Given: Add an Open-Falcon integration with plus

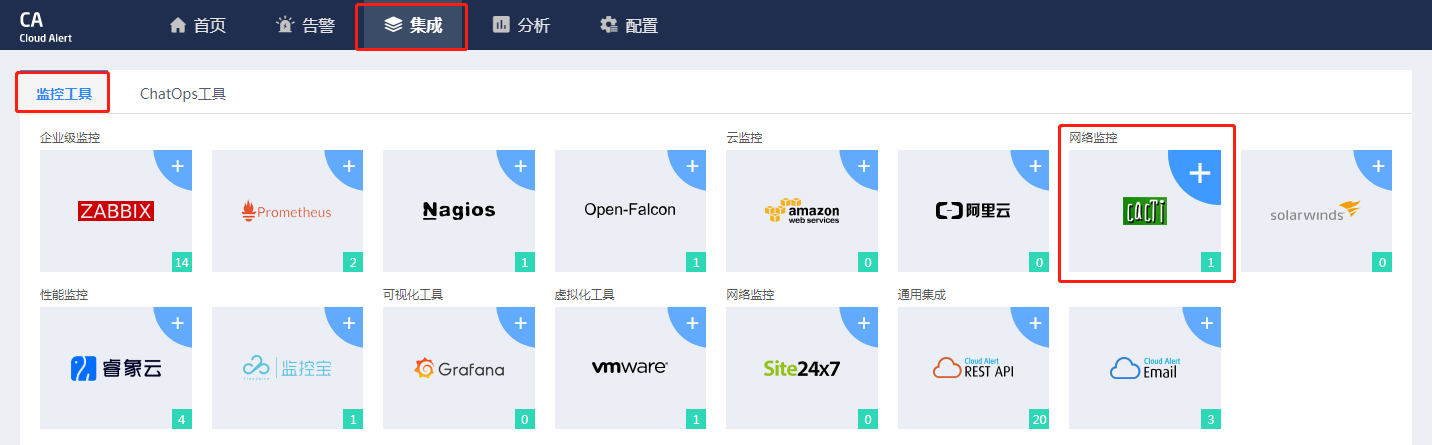Looking at the screenshot, I should tap(692, 166).
